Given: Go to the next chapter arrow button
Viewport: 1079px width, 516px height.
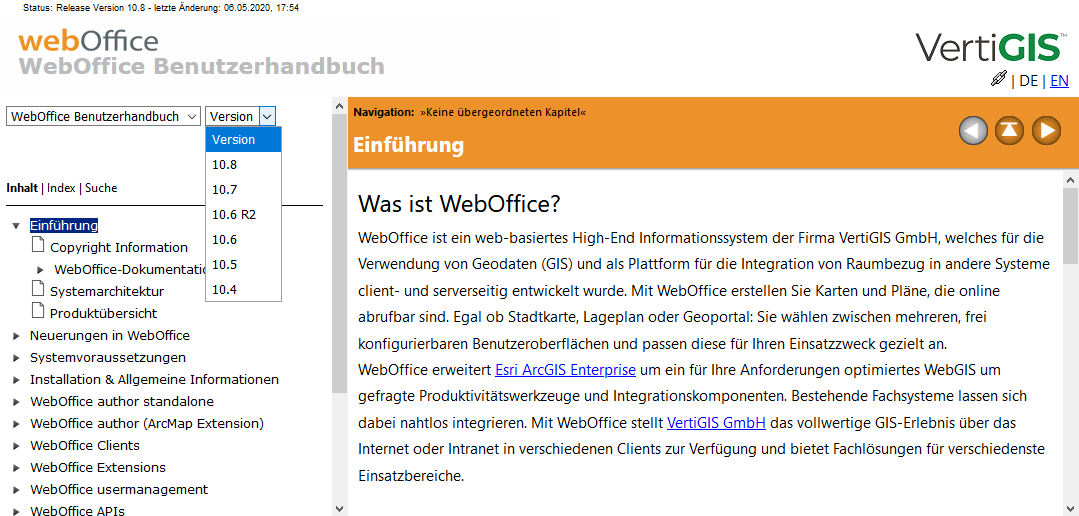Looking at the screenshot, I should point(1047,130).
